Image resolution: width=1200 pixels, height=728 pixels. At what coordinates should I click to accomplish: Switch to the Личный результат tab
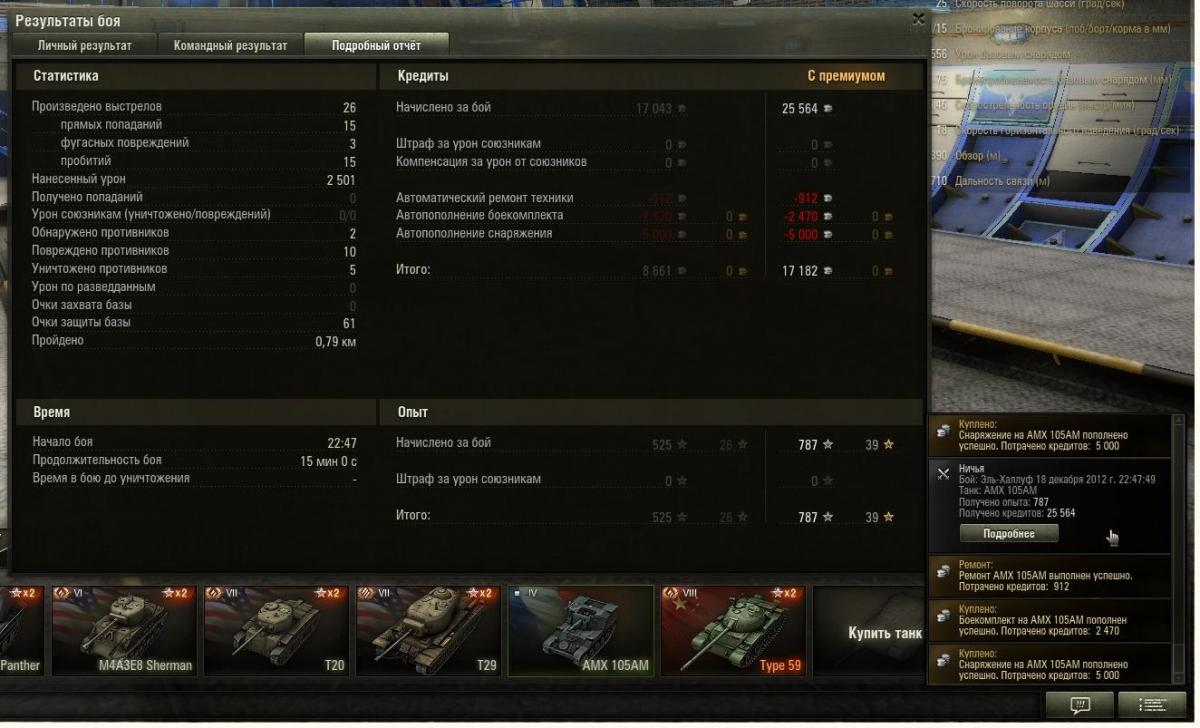(84, 45)
